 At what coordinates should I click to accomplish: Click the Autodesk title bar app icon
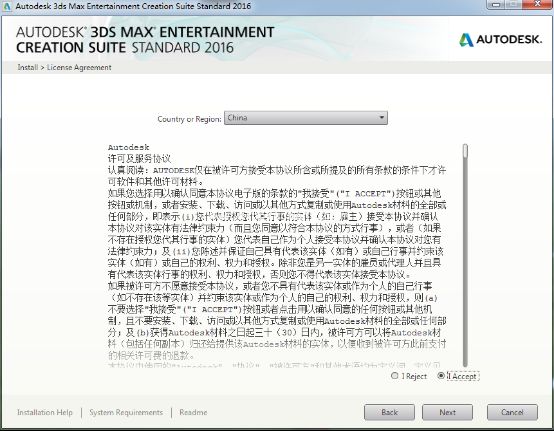click(6, 6)
